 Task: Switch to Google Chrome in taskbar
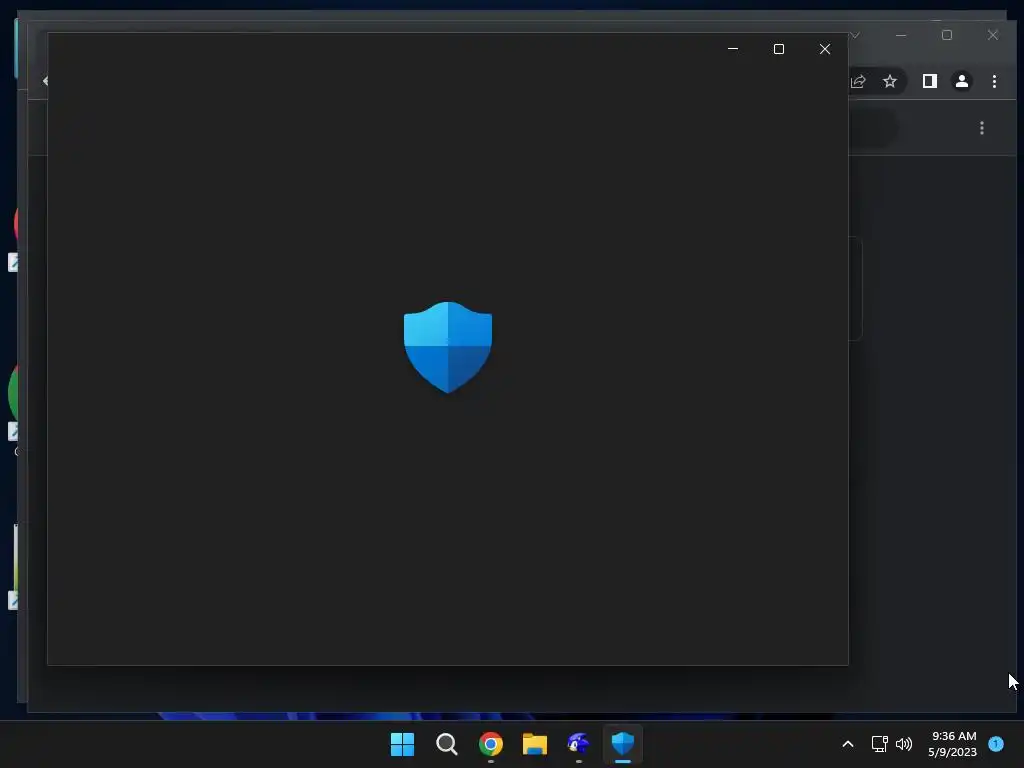coord(490,744)
